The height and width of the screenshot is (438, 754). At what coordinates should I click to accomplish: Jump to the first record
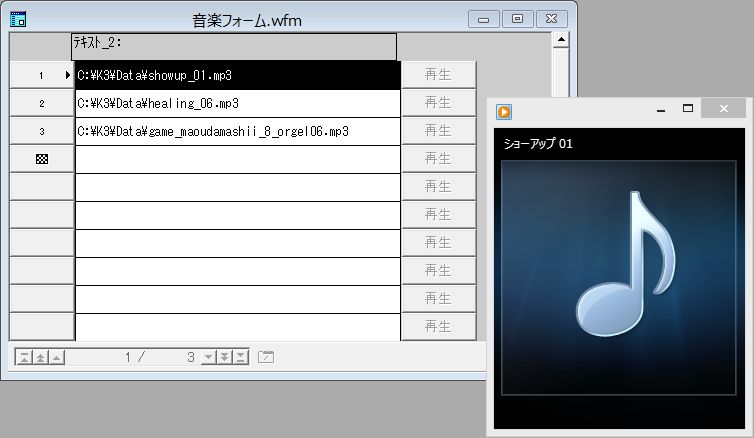point(23,357)
